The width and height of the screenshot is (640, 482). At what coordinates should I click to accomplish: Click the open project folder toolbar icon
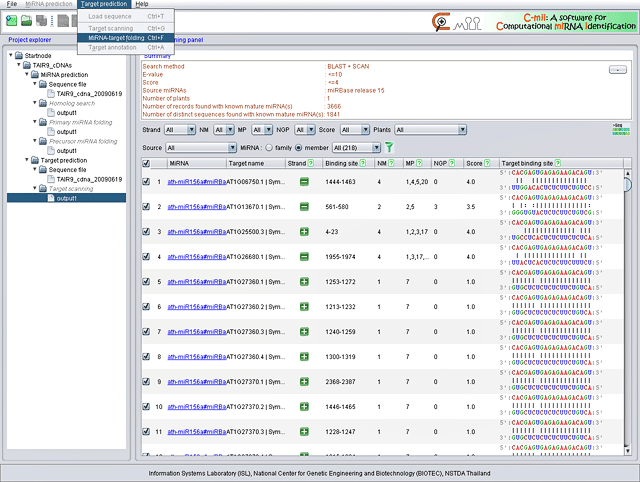tap(27, 20)
